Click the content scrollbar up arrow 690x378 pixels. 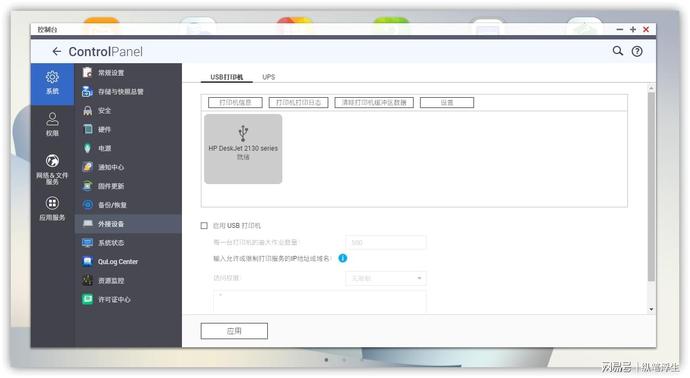coord(651,88)
